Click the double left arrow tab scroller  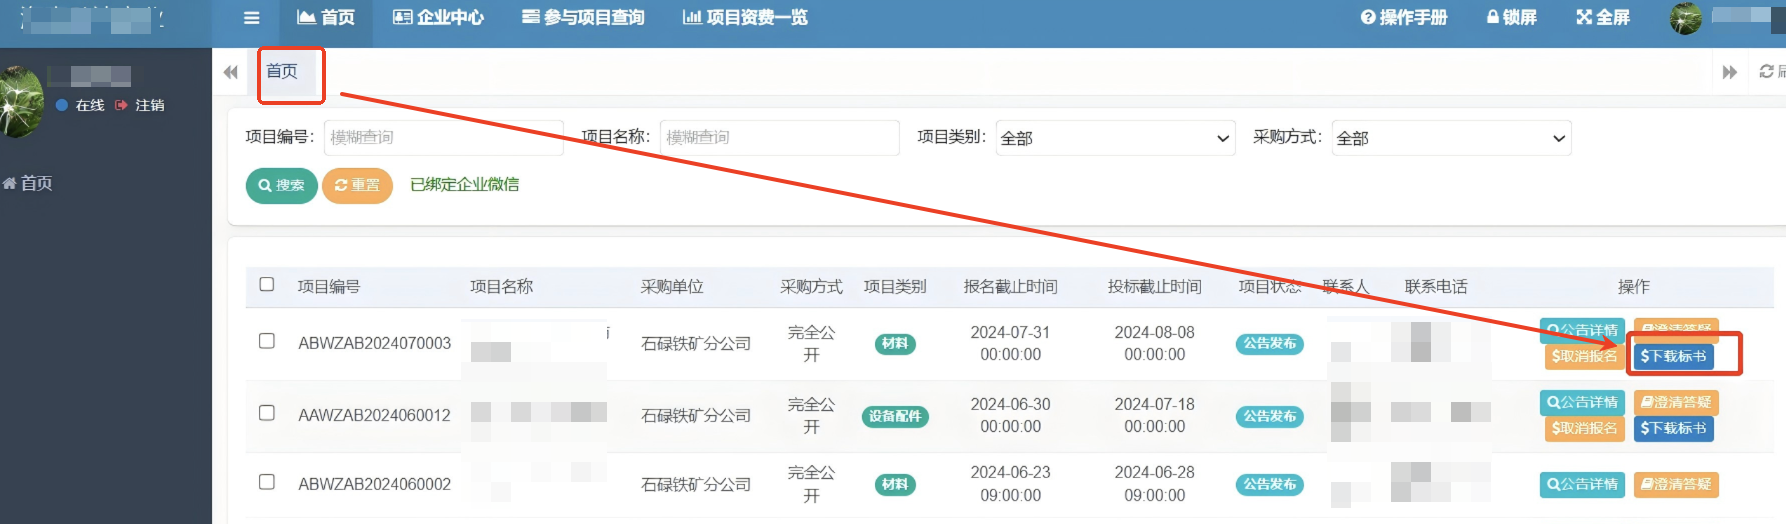pos(231,72)
